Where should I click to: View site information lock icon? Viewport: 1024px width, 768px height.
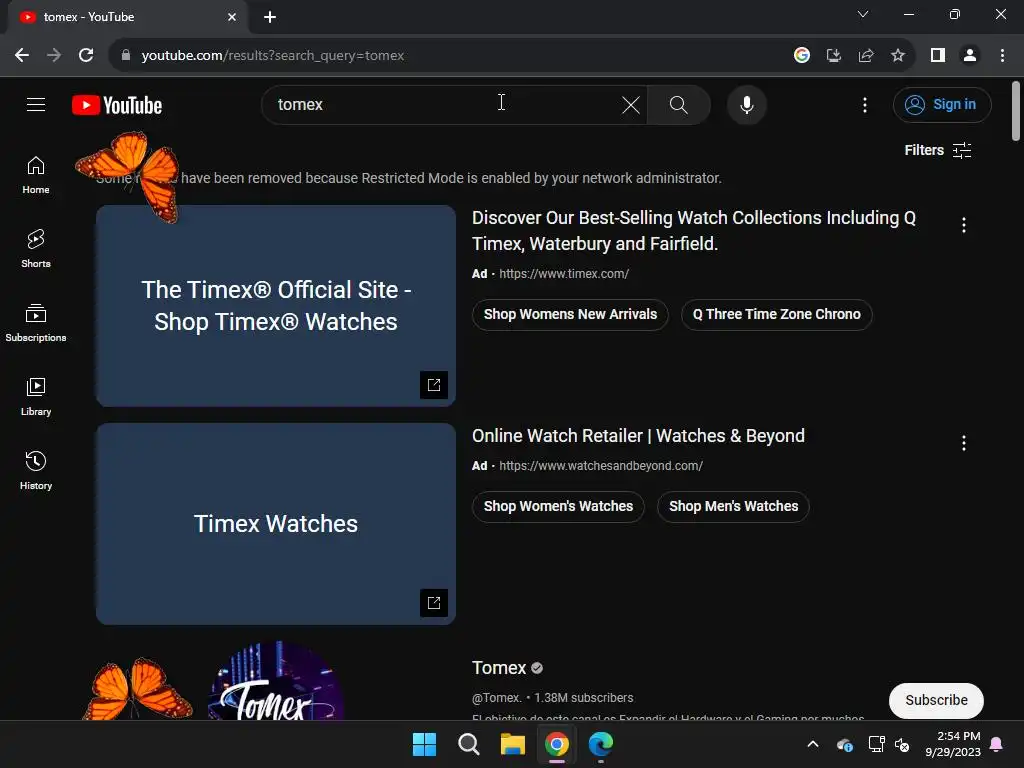(125, 56)
